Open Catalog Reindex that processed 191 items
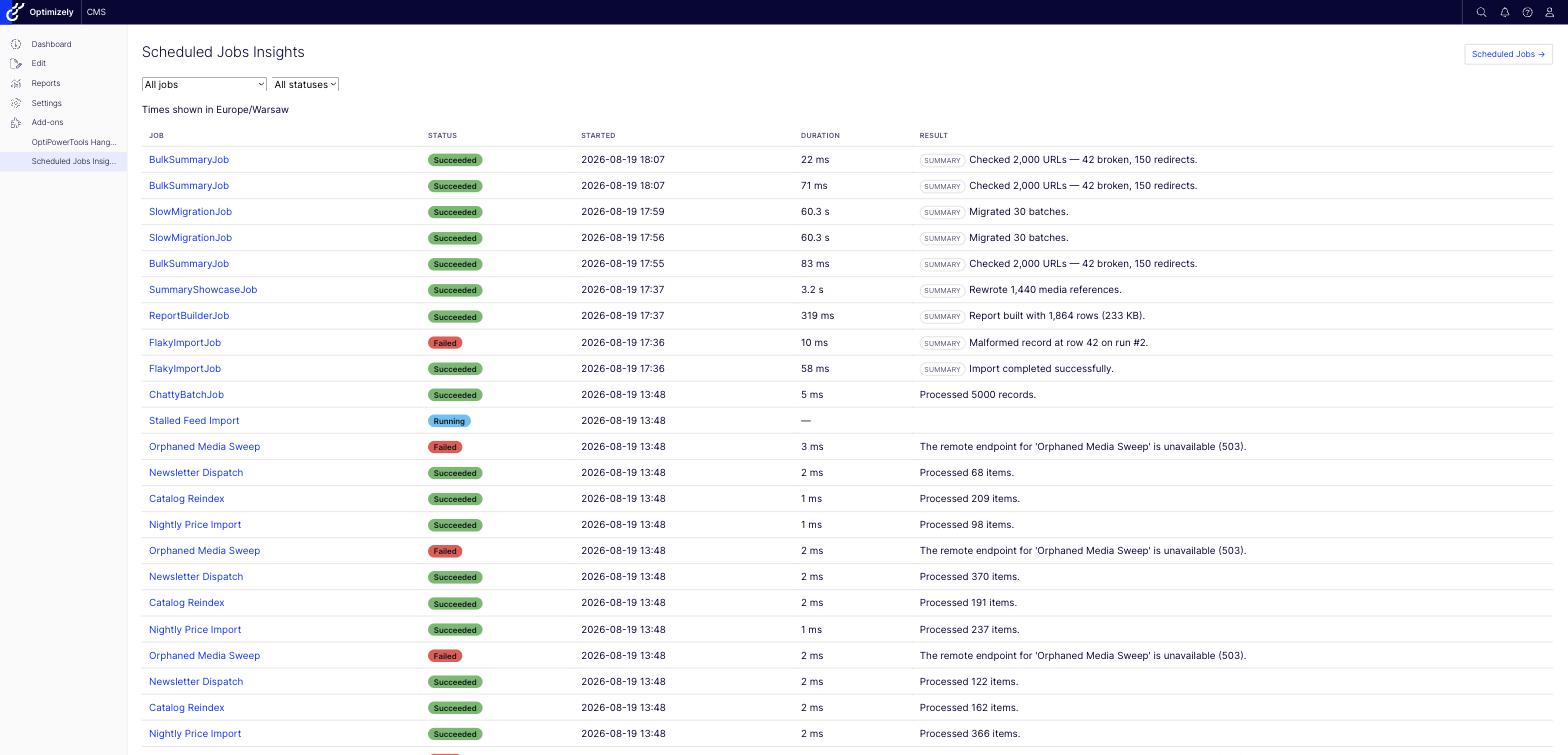Screen dimensions: 1568x755 (186, 603)
